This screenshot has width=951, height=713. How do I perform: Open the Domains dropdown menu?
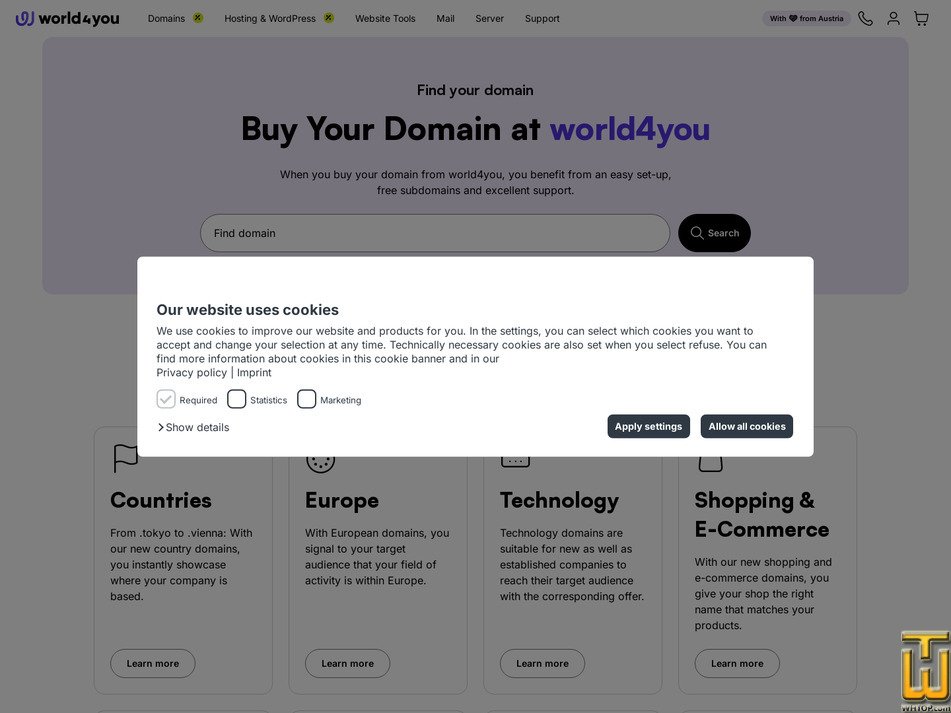point(167,18)
